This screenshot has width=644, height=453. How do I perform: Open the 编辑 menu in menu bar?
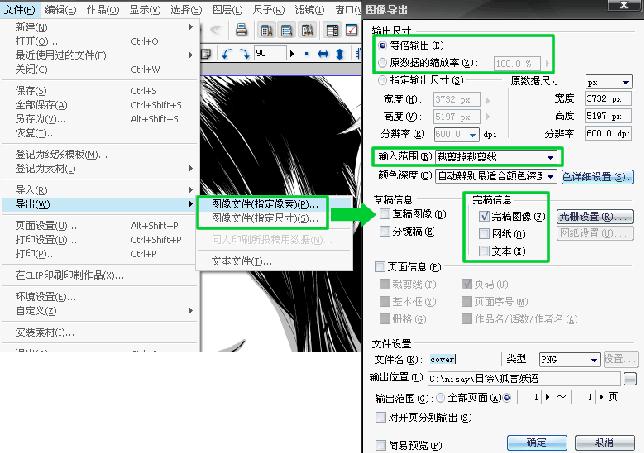60,9
